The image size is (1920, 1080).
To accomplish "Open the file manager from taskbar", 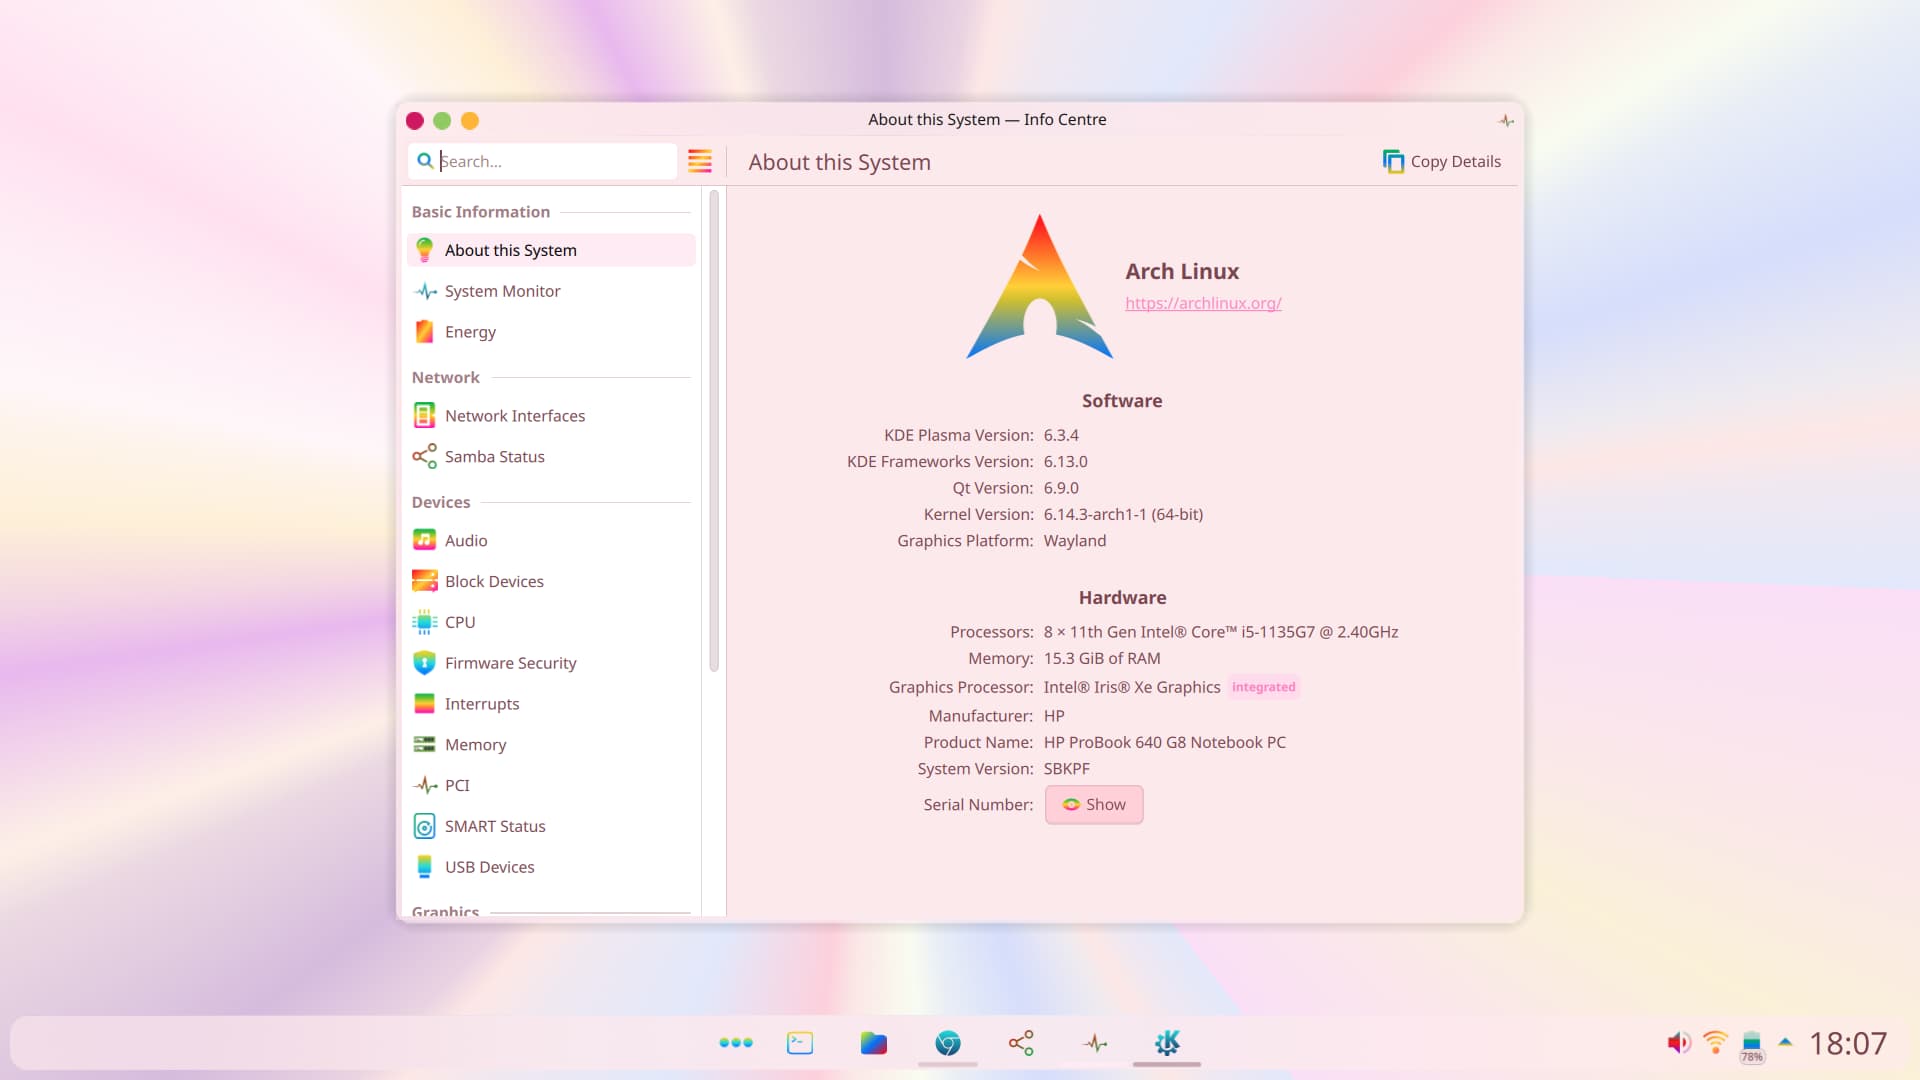I will click(x=874, y=1043).
